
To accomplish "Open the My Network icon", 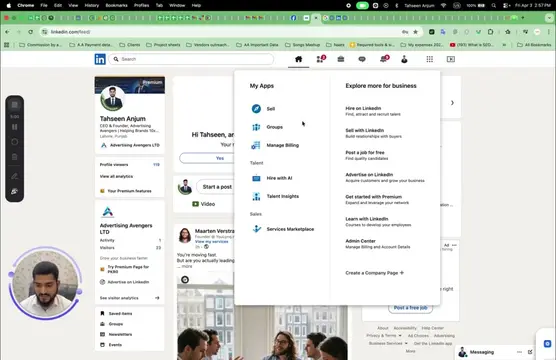I will pyautogui.click(x=321, y=59).
